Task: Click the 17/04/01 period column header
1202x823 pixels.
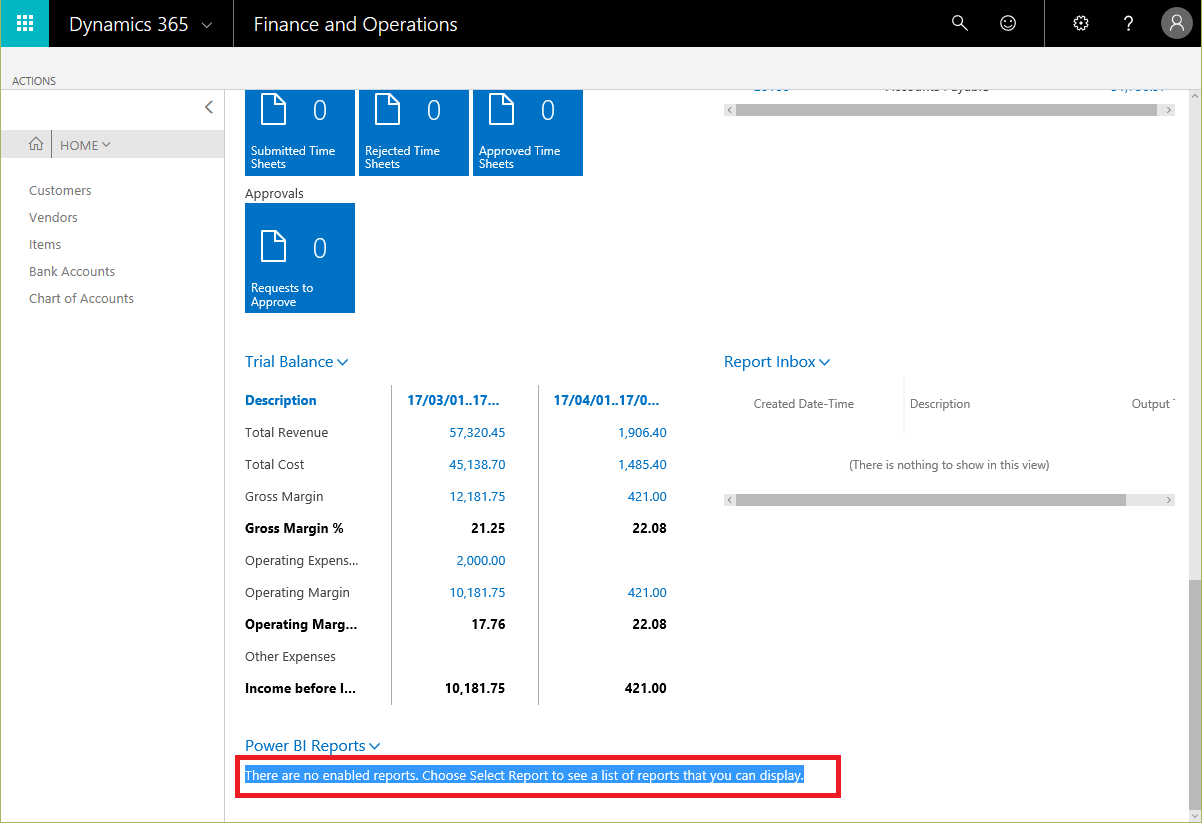Action: click(606, 401)
